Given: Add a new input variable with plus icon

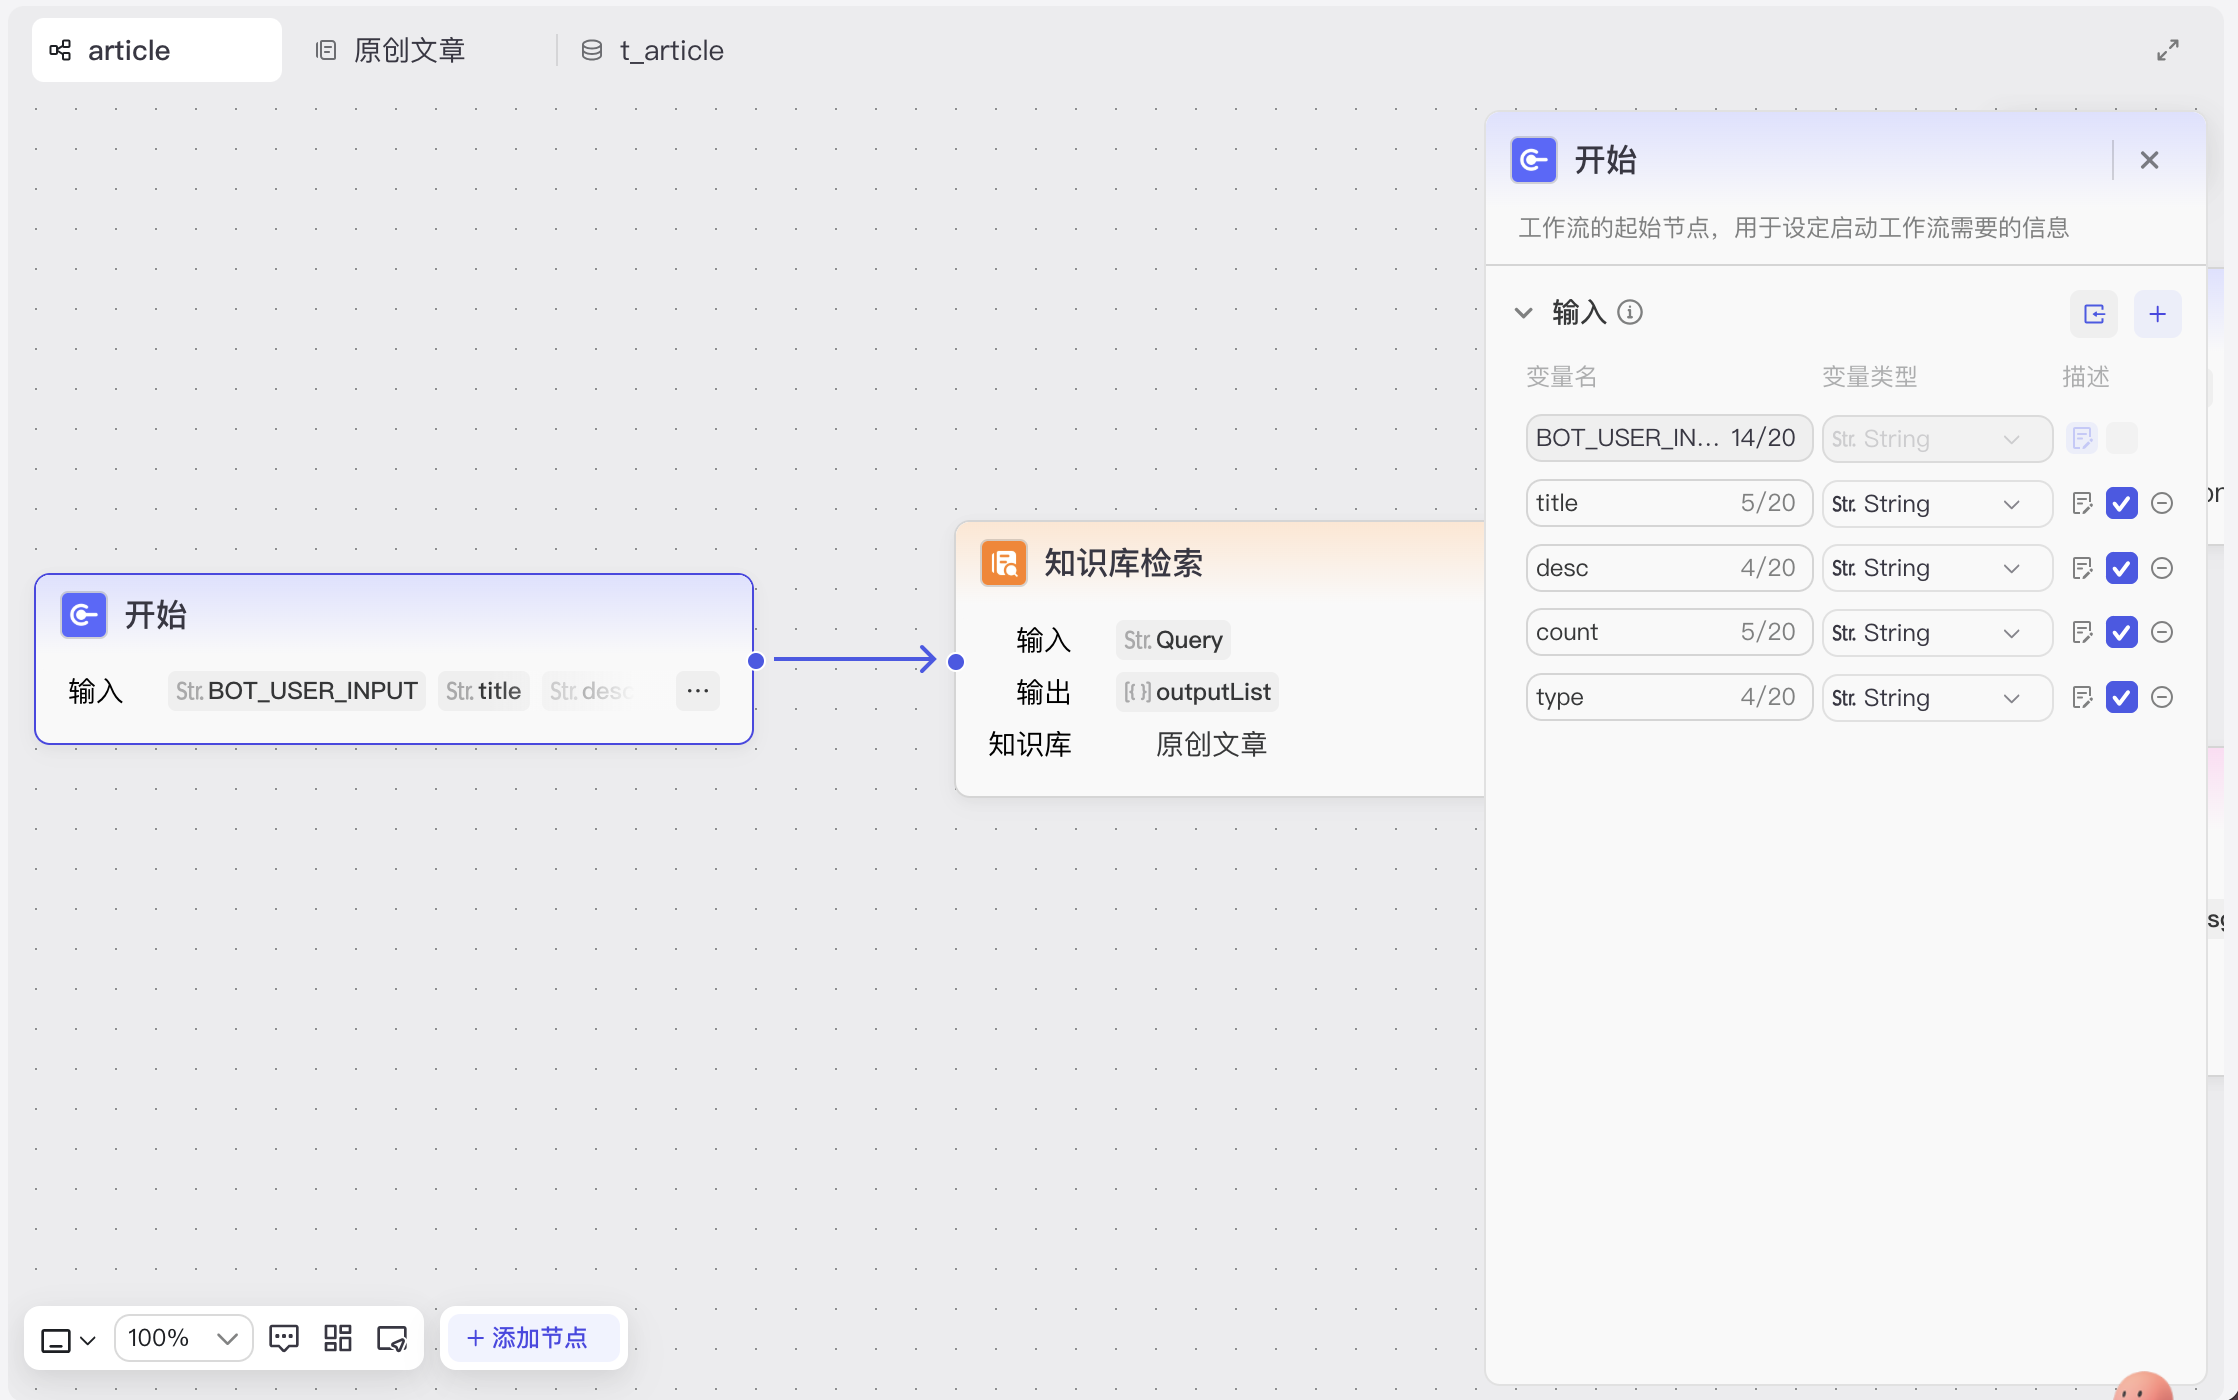Looking at the screenshot, I should [2157, 314].
